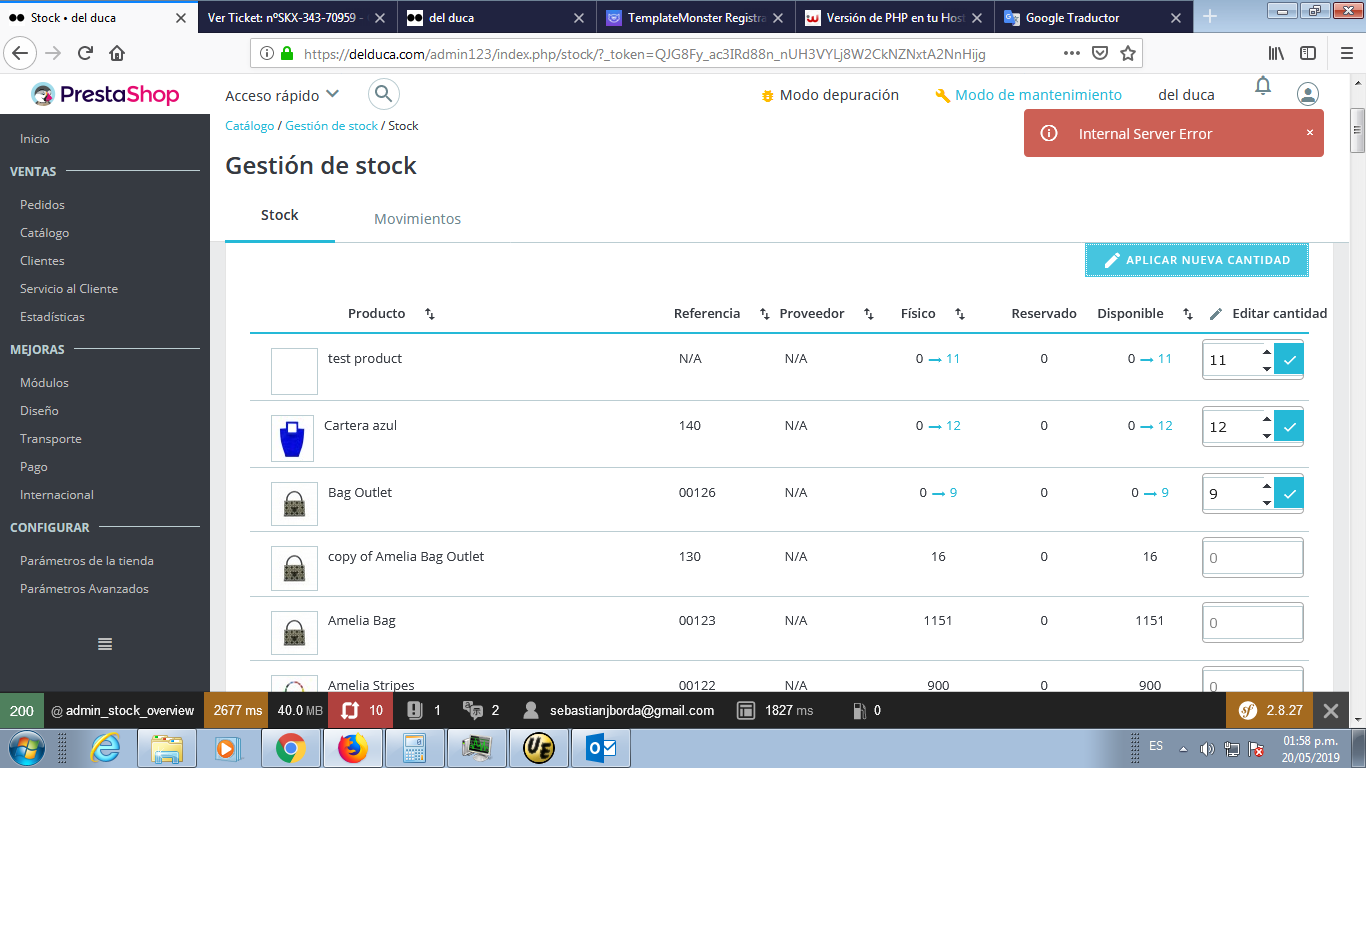Close the Symfony debug toolbar
The height and width of the screenshot is (925, 1366).
pos(1330,711)
